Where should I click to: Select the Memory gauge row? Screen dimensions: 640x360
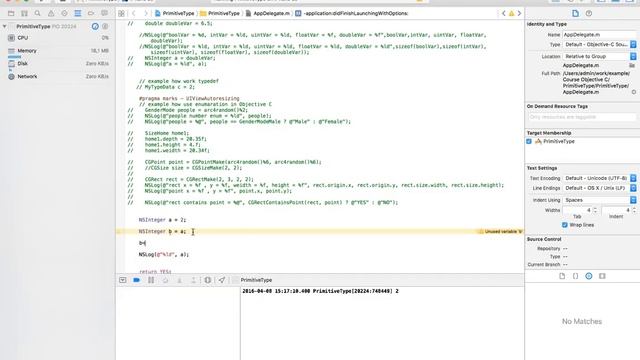(x=58, y=51)
